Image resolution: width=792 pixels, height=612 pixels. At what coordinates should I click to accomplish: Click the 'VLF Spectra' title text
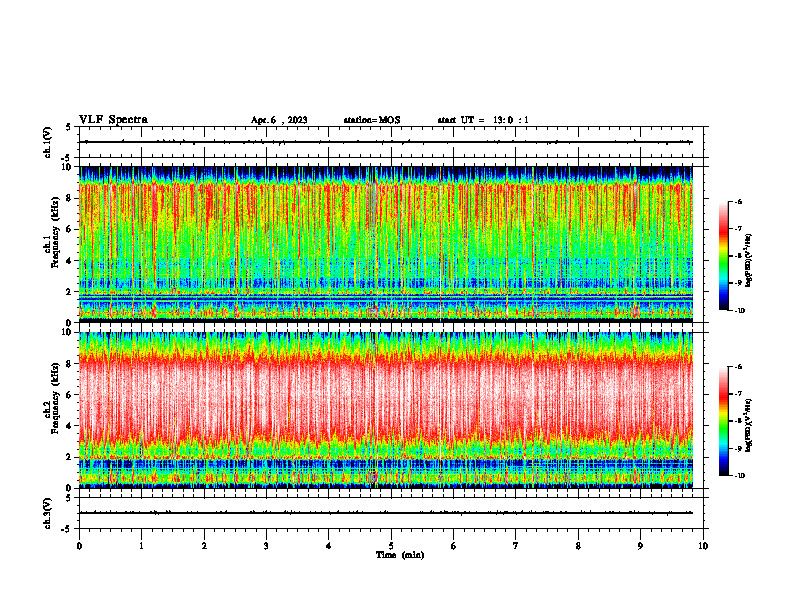[113, 120]
